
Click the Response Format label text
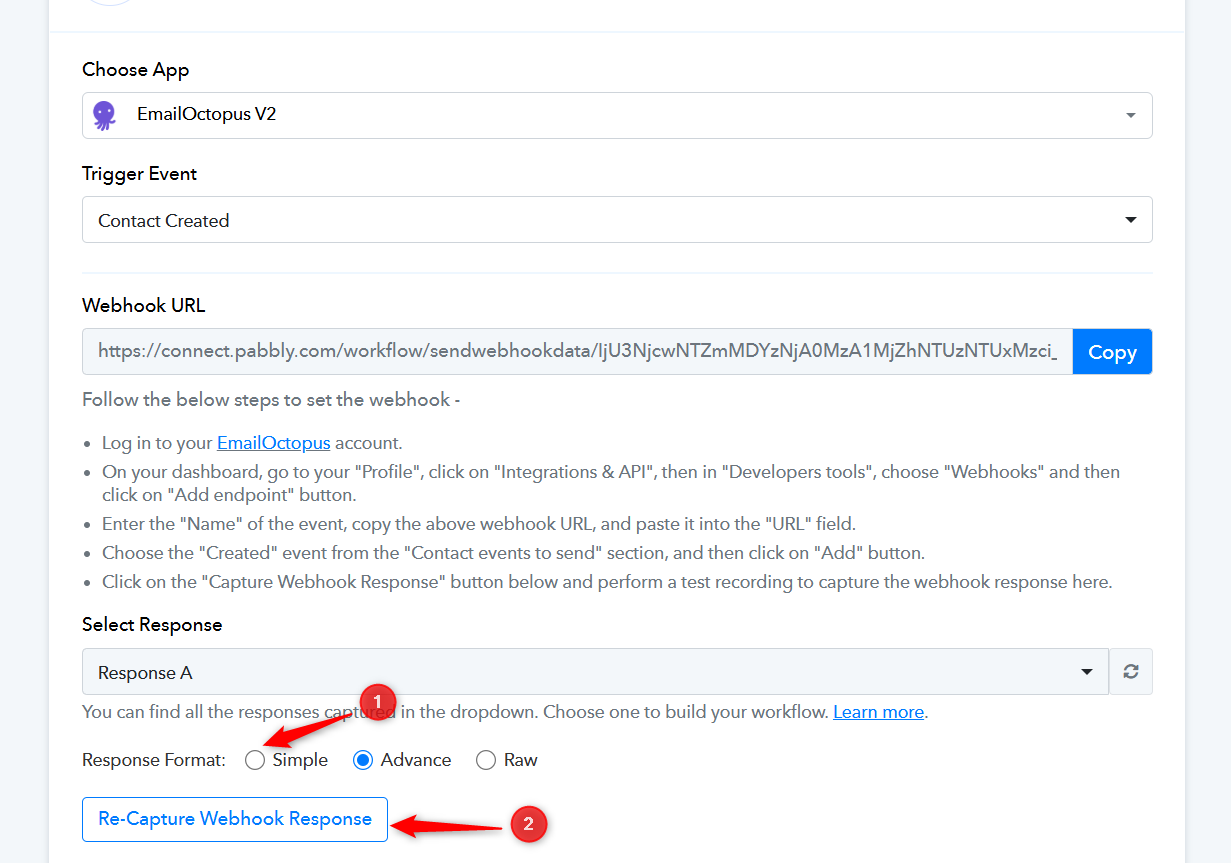pos(154,760)
